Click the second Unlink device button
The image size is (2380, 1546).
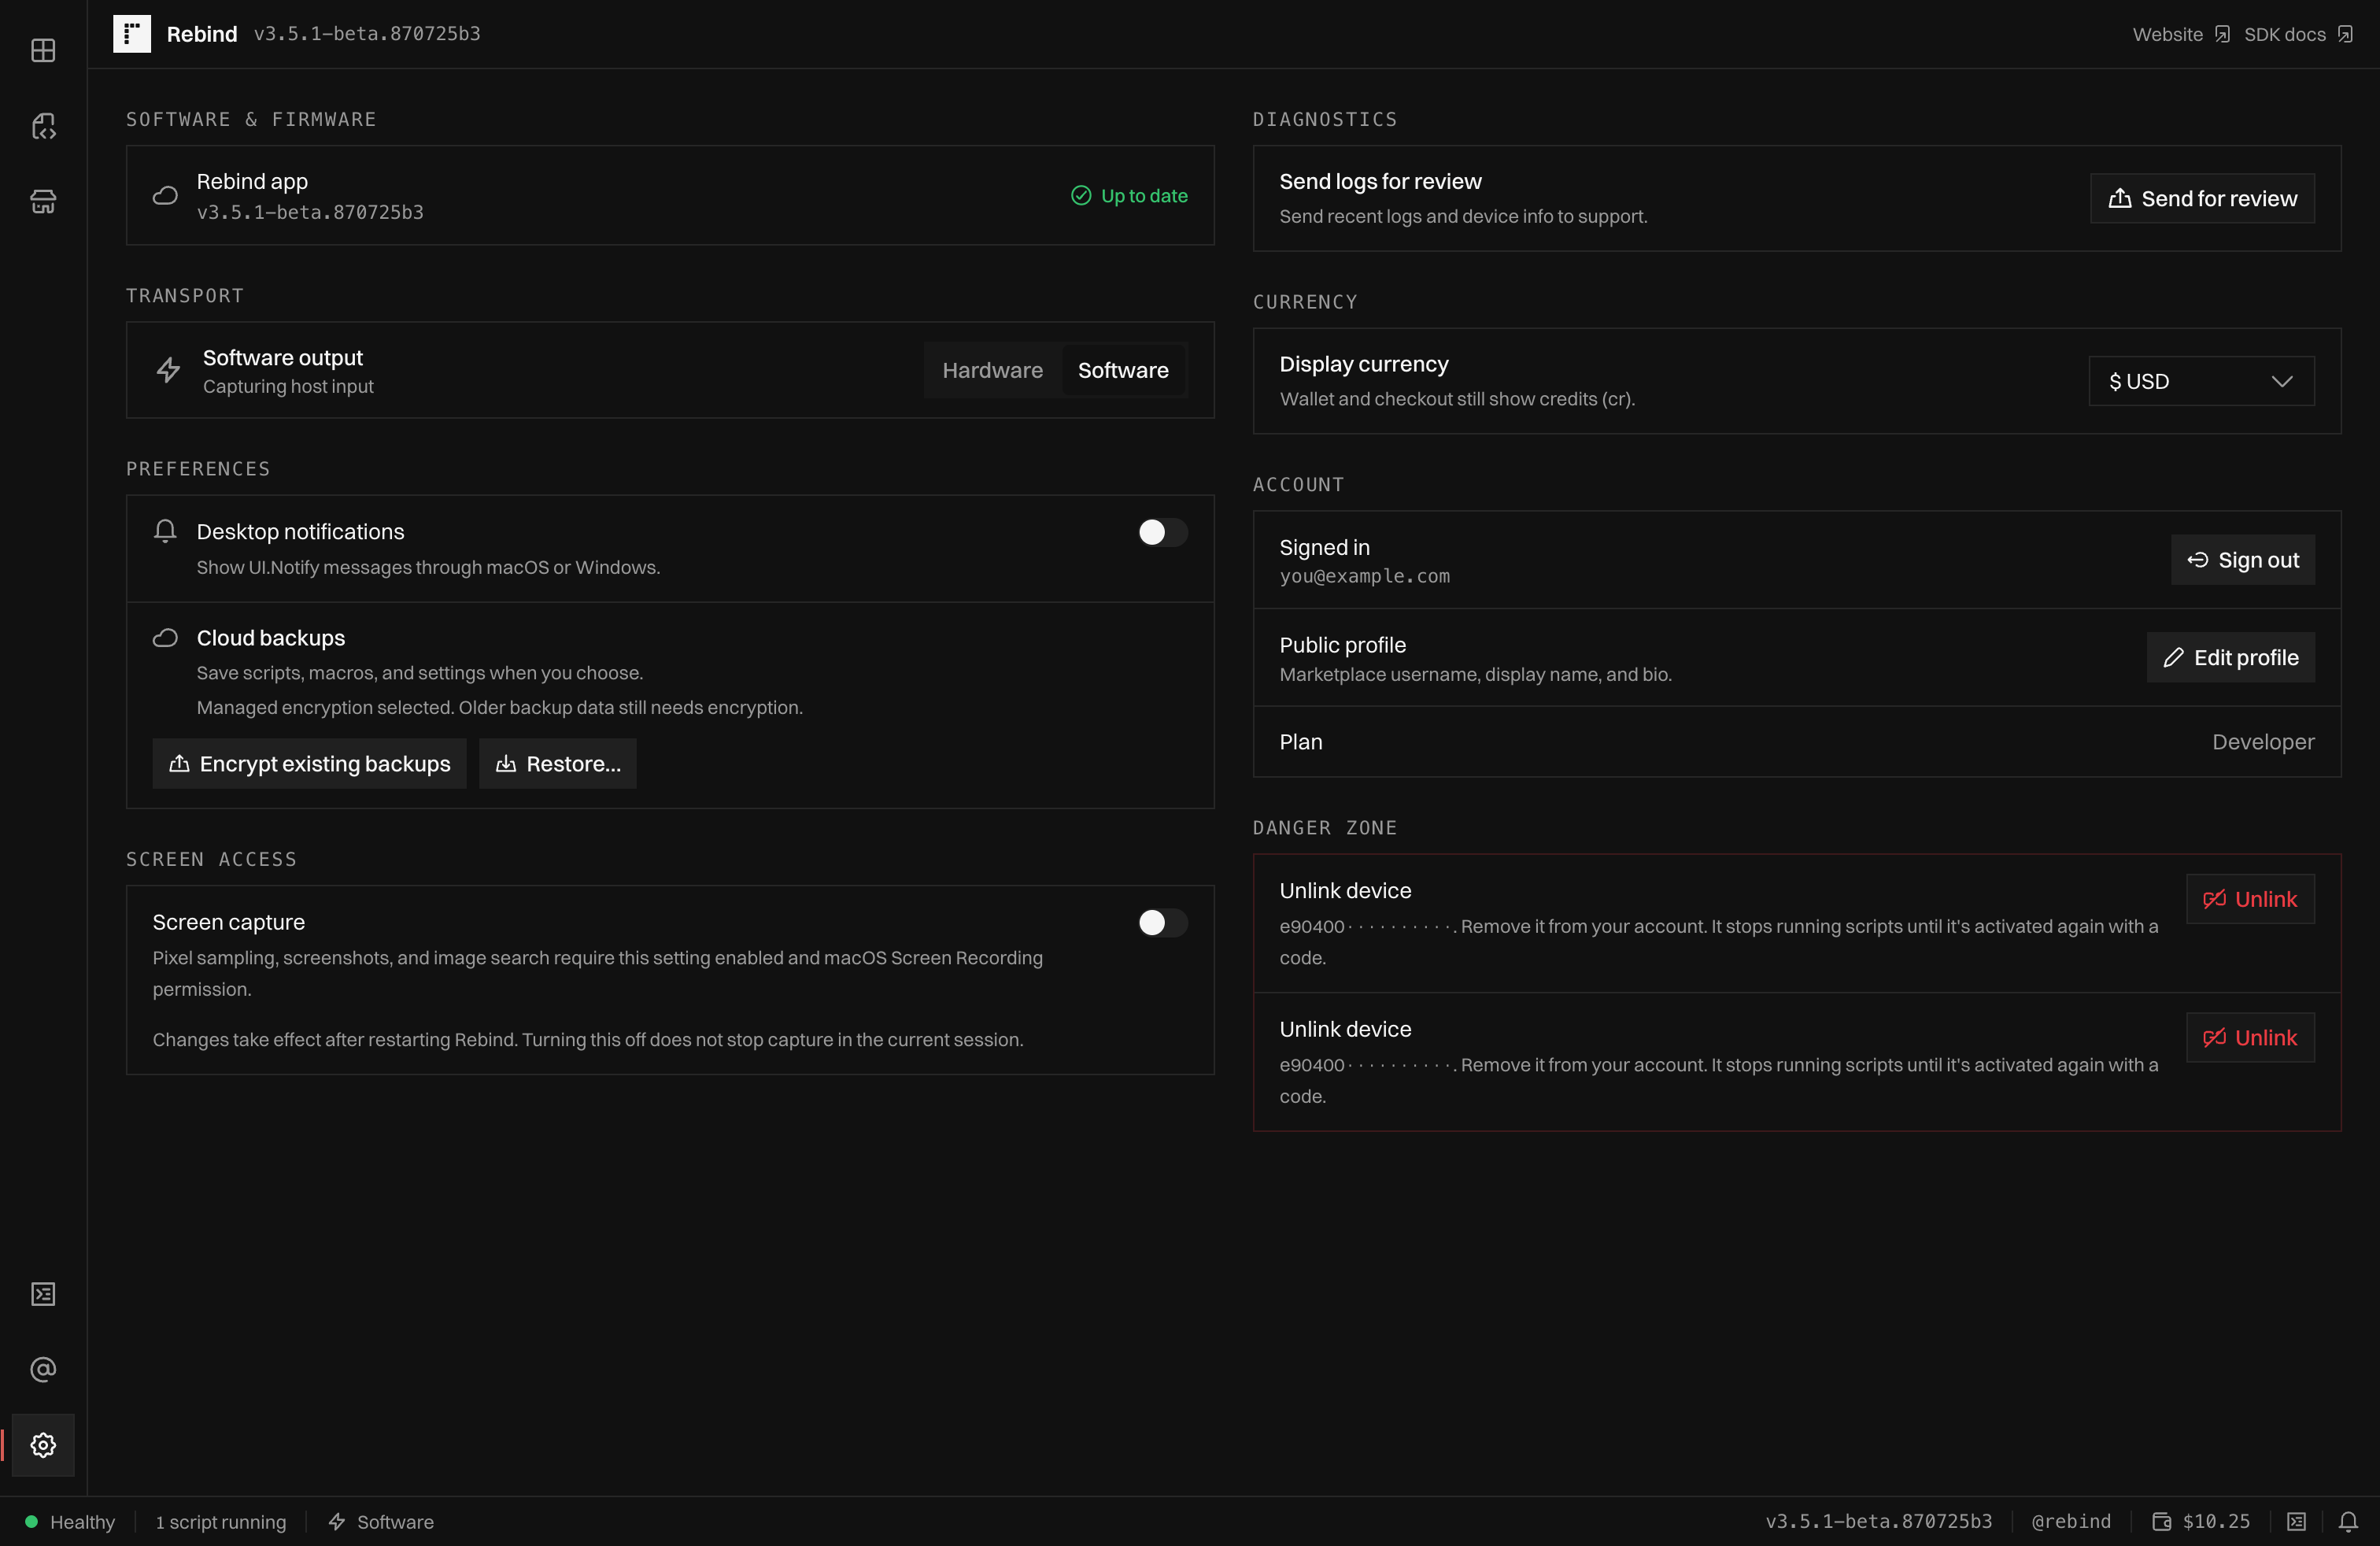[2250, 1037]
